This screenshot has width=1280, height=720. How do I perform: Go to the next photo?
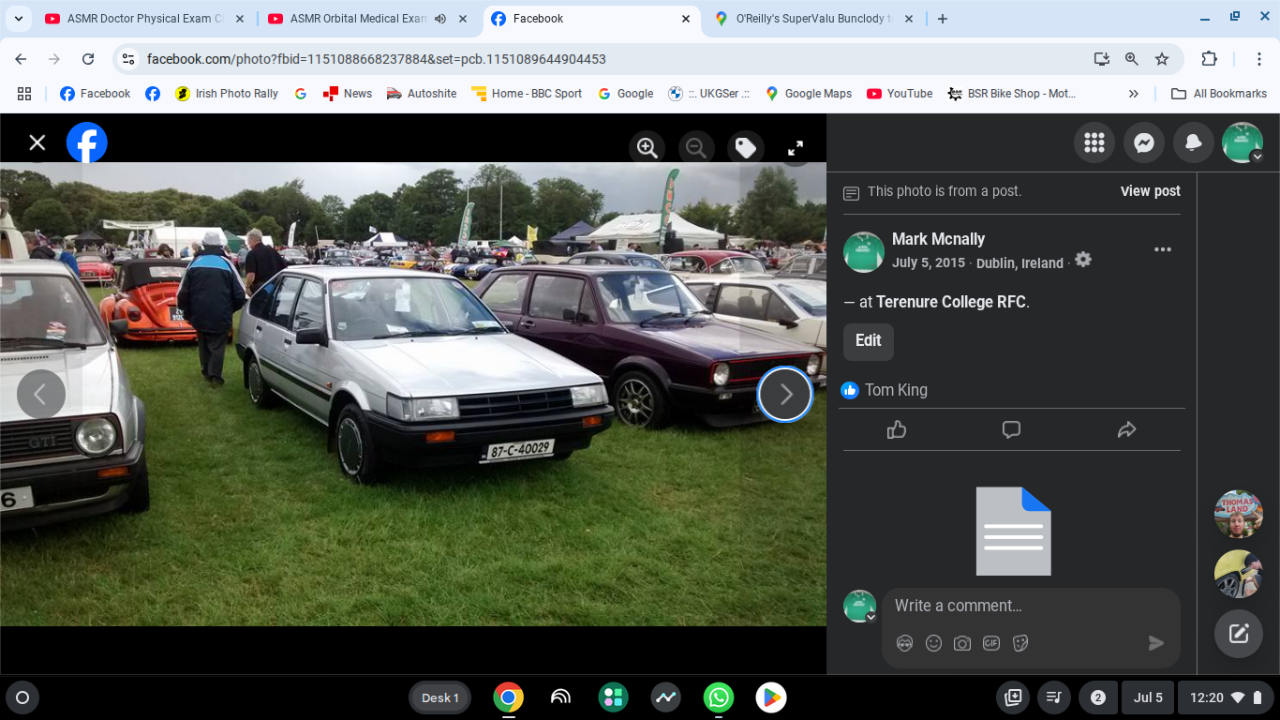click(x=785, y=395)
